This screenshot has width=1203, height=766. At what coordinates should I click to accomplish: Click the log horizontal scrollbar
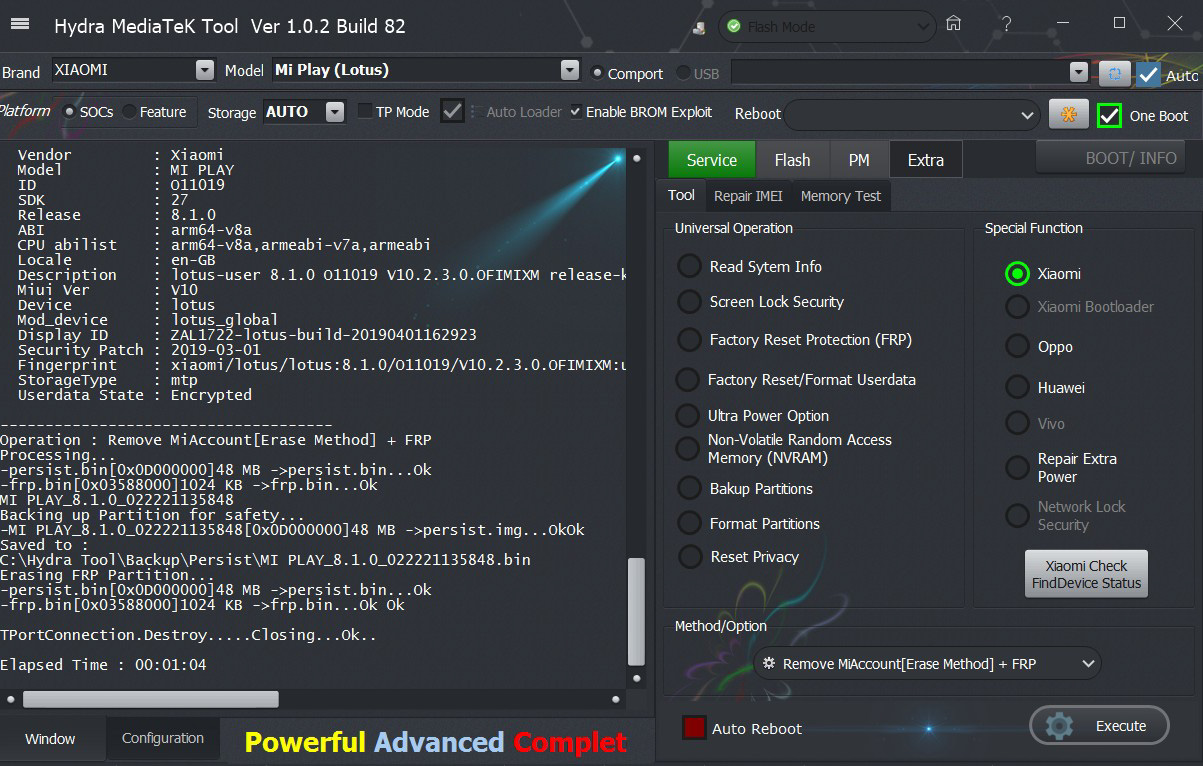[x=150, y=699]
